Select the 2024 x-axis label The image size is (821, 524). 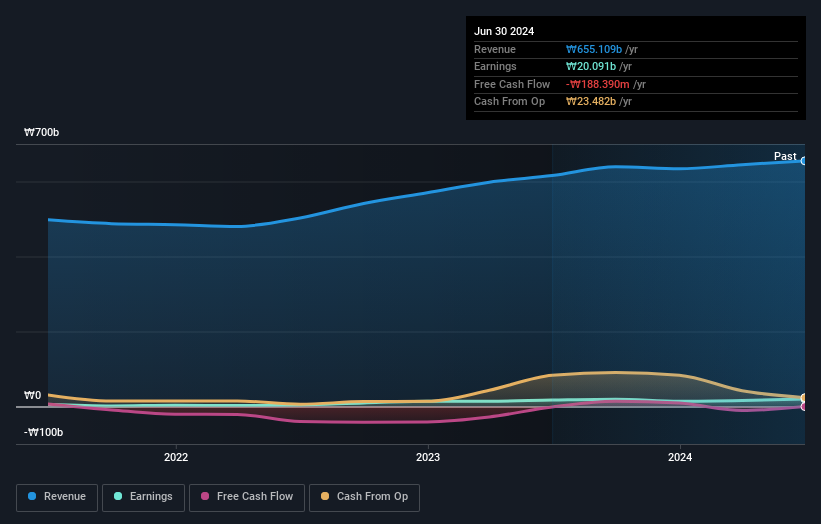tap(680, 457)
